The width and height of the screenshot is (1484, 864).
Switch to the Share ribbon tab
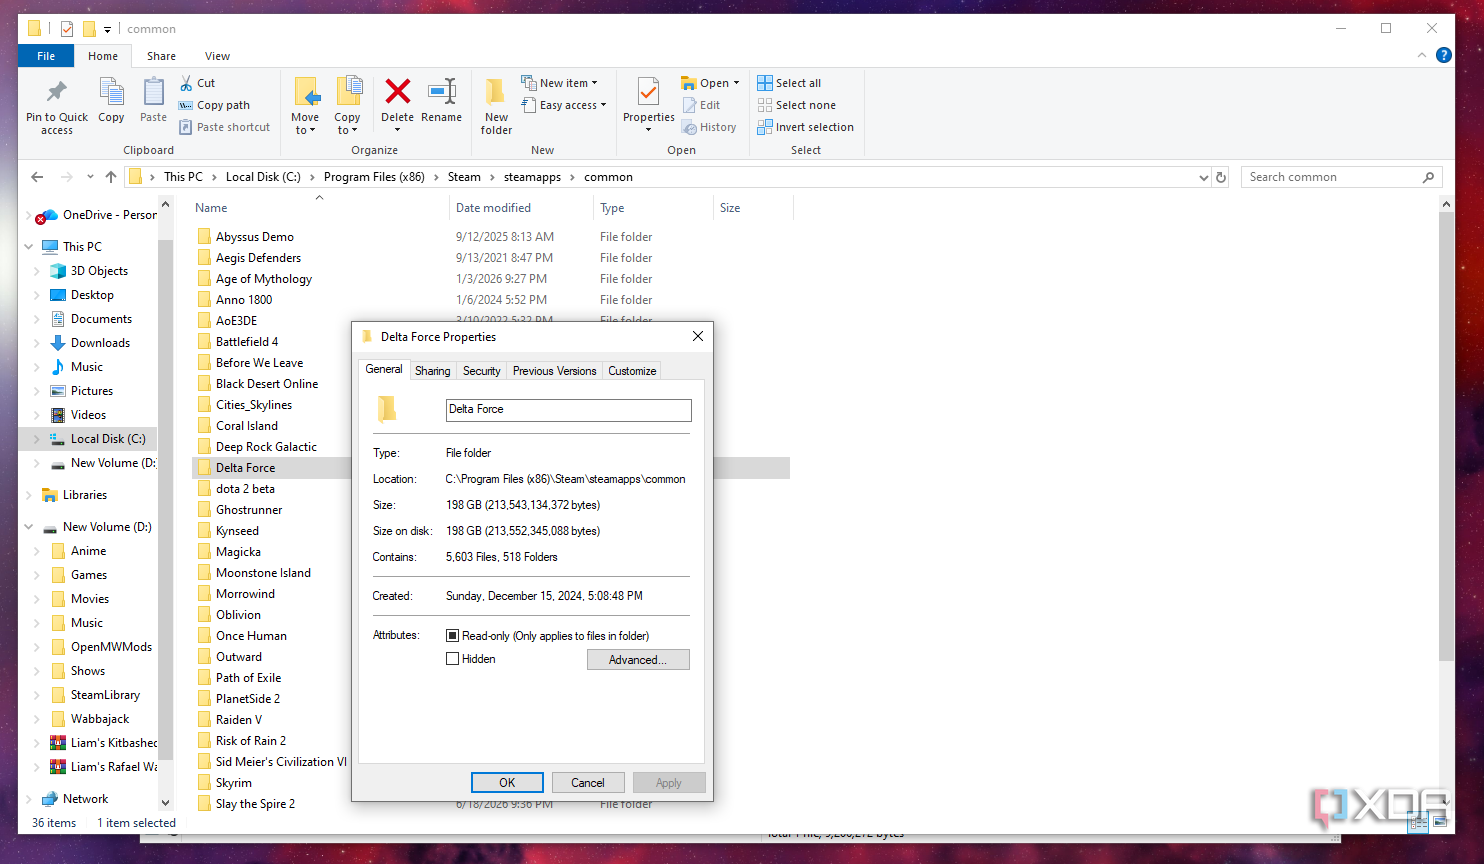pyautogui.click(x=161, y=56)
